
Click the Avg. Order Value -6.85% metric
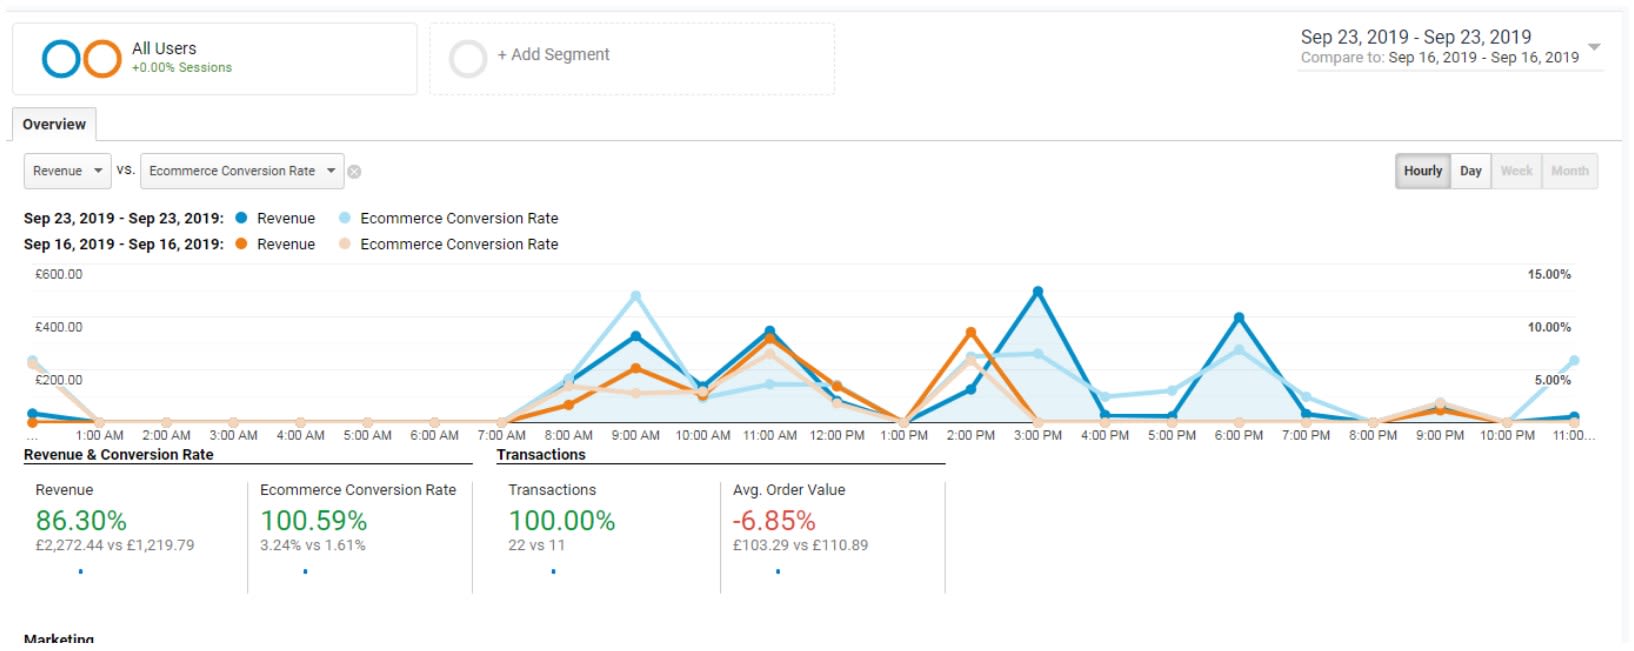774,521
